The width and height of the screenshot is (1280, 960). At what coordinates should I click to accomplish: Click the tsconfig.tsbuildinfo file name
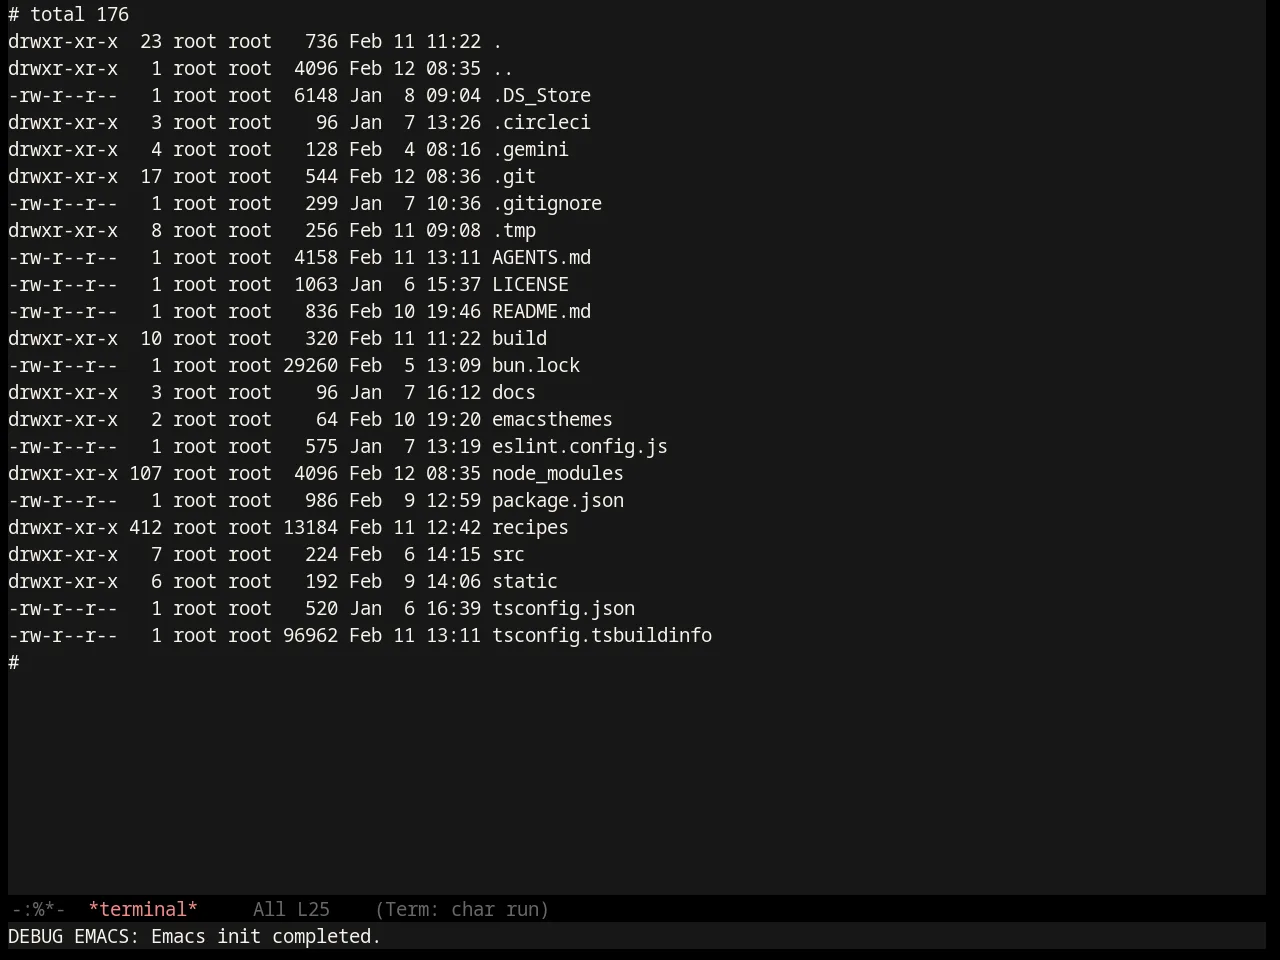[x=602, y=635]
